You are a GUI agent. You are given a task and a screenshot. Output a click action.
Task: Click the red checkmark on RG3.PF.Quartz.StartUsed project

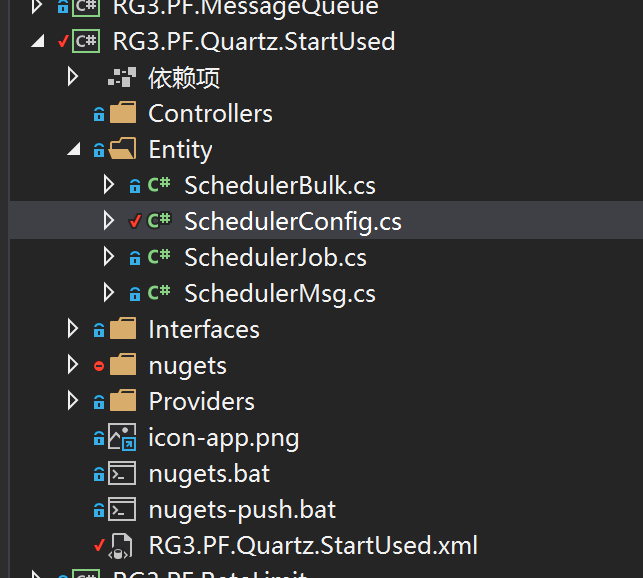pyautogui.click(x=63, y=41)
